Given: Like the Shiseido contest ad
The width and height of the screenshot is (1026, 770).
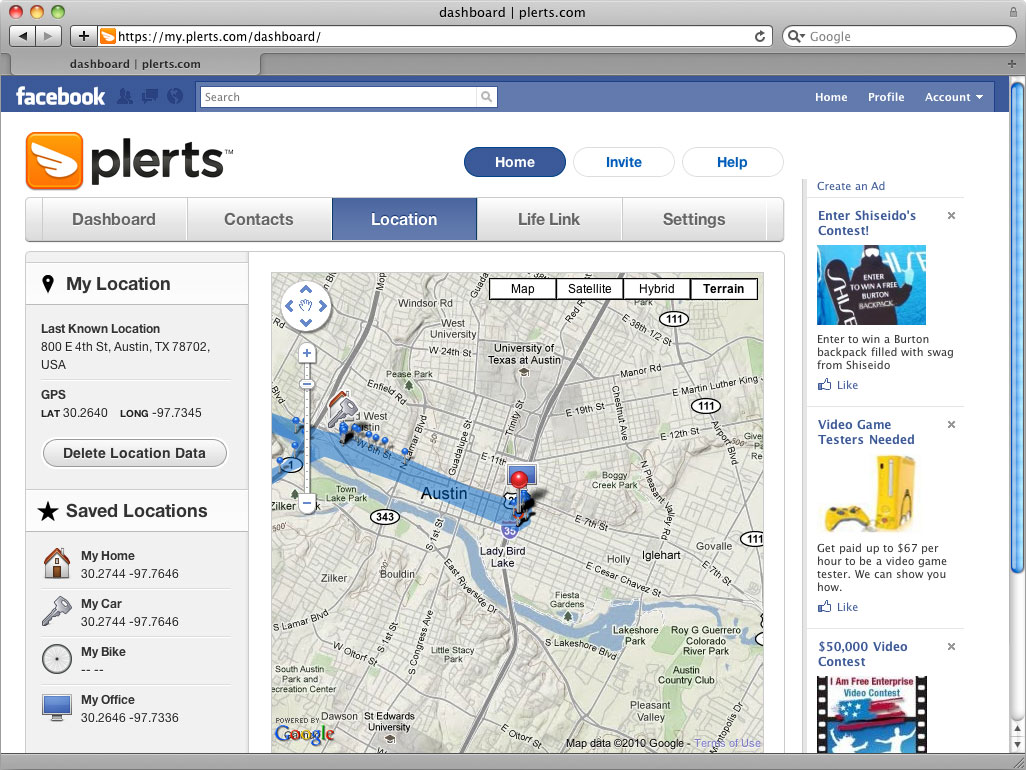Looking at the screenshot, I should pyautogui.click(x=838, y=385).
